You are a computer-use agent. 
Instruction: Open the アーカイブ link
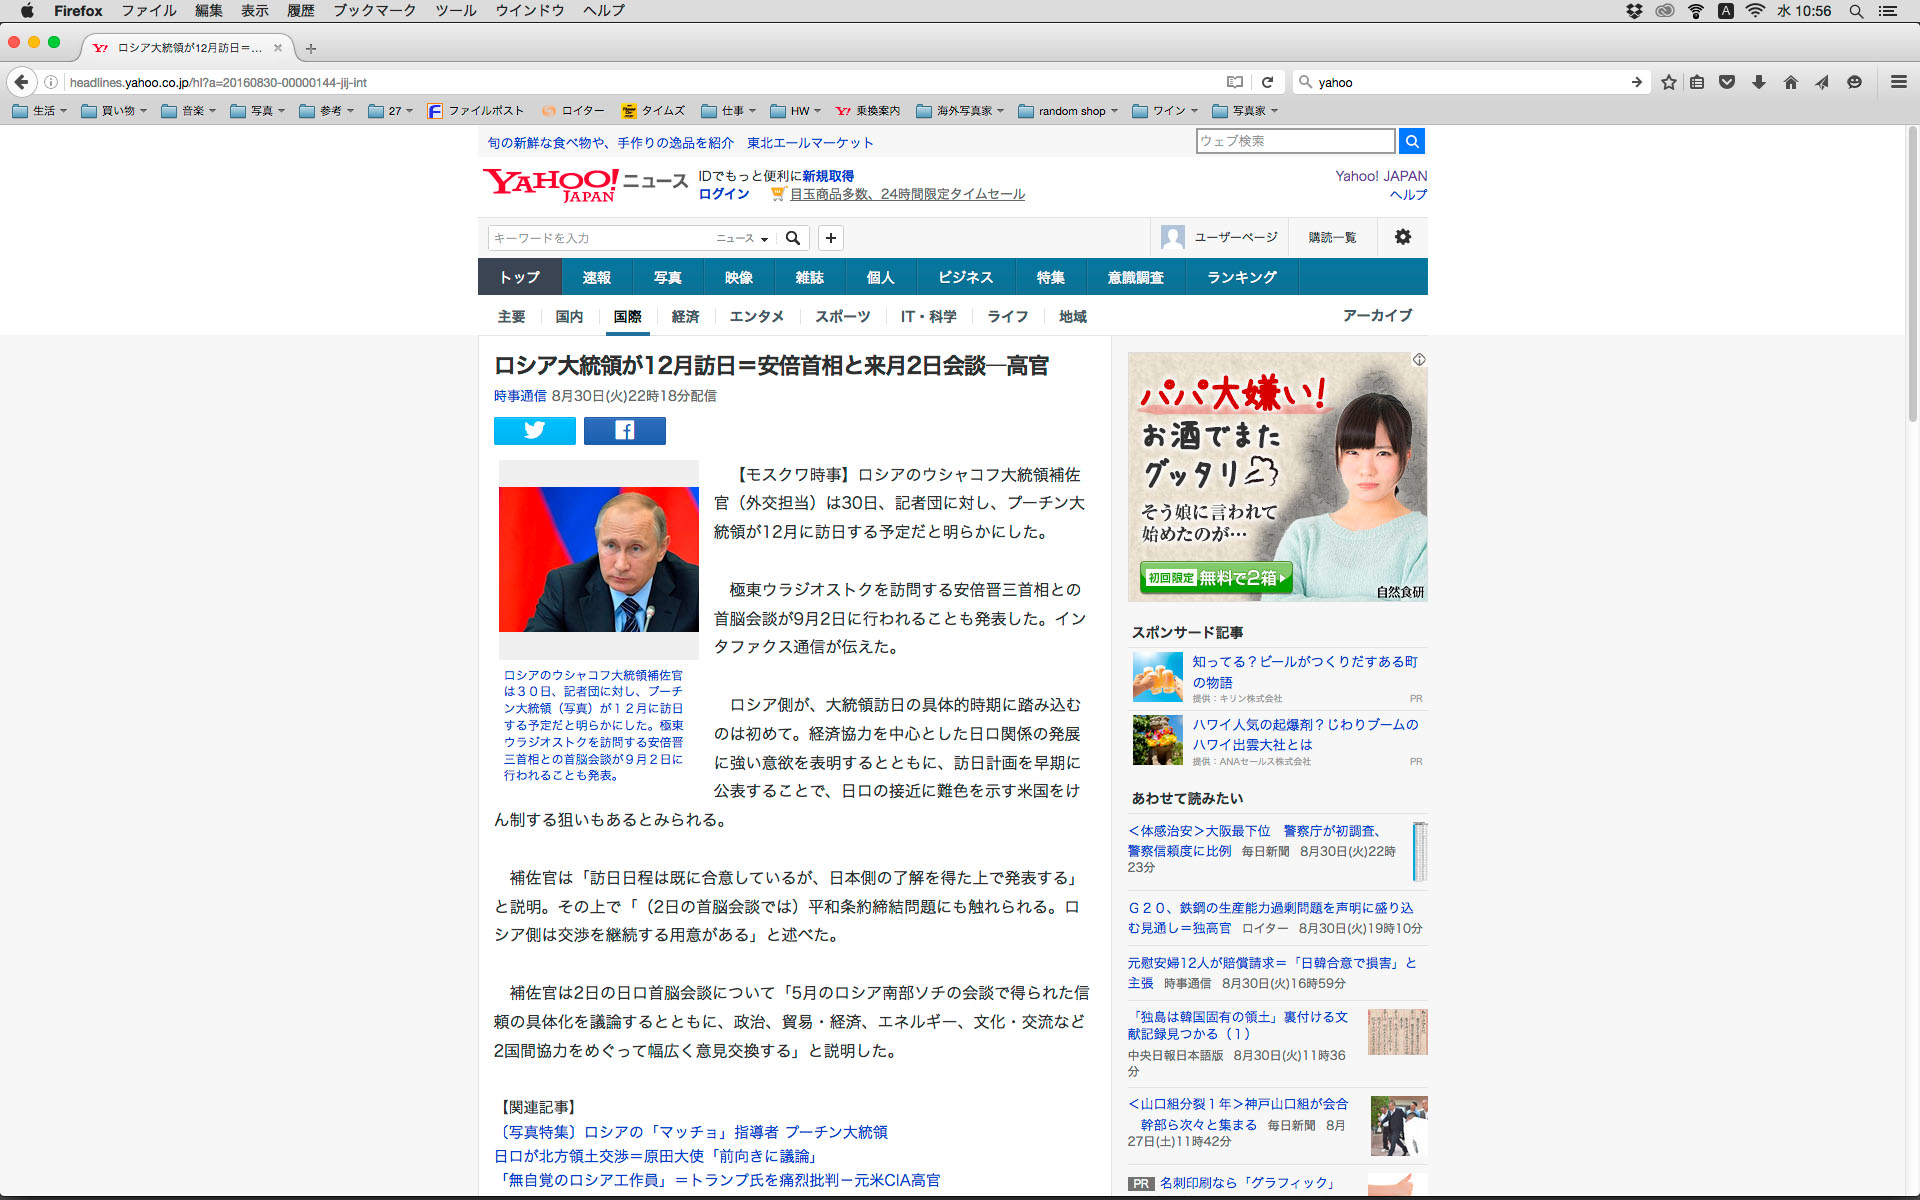tap(1376, 316)
